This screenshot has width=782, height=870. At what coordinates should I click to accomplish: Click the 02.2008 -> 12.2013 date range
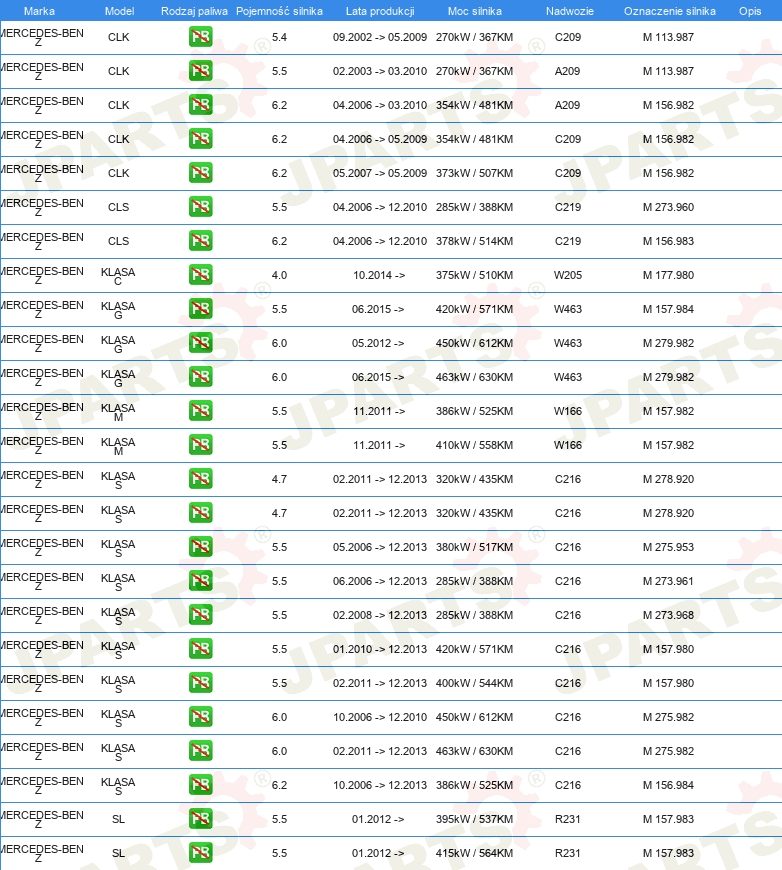380,615
